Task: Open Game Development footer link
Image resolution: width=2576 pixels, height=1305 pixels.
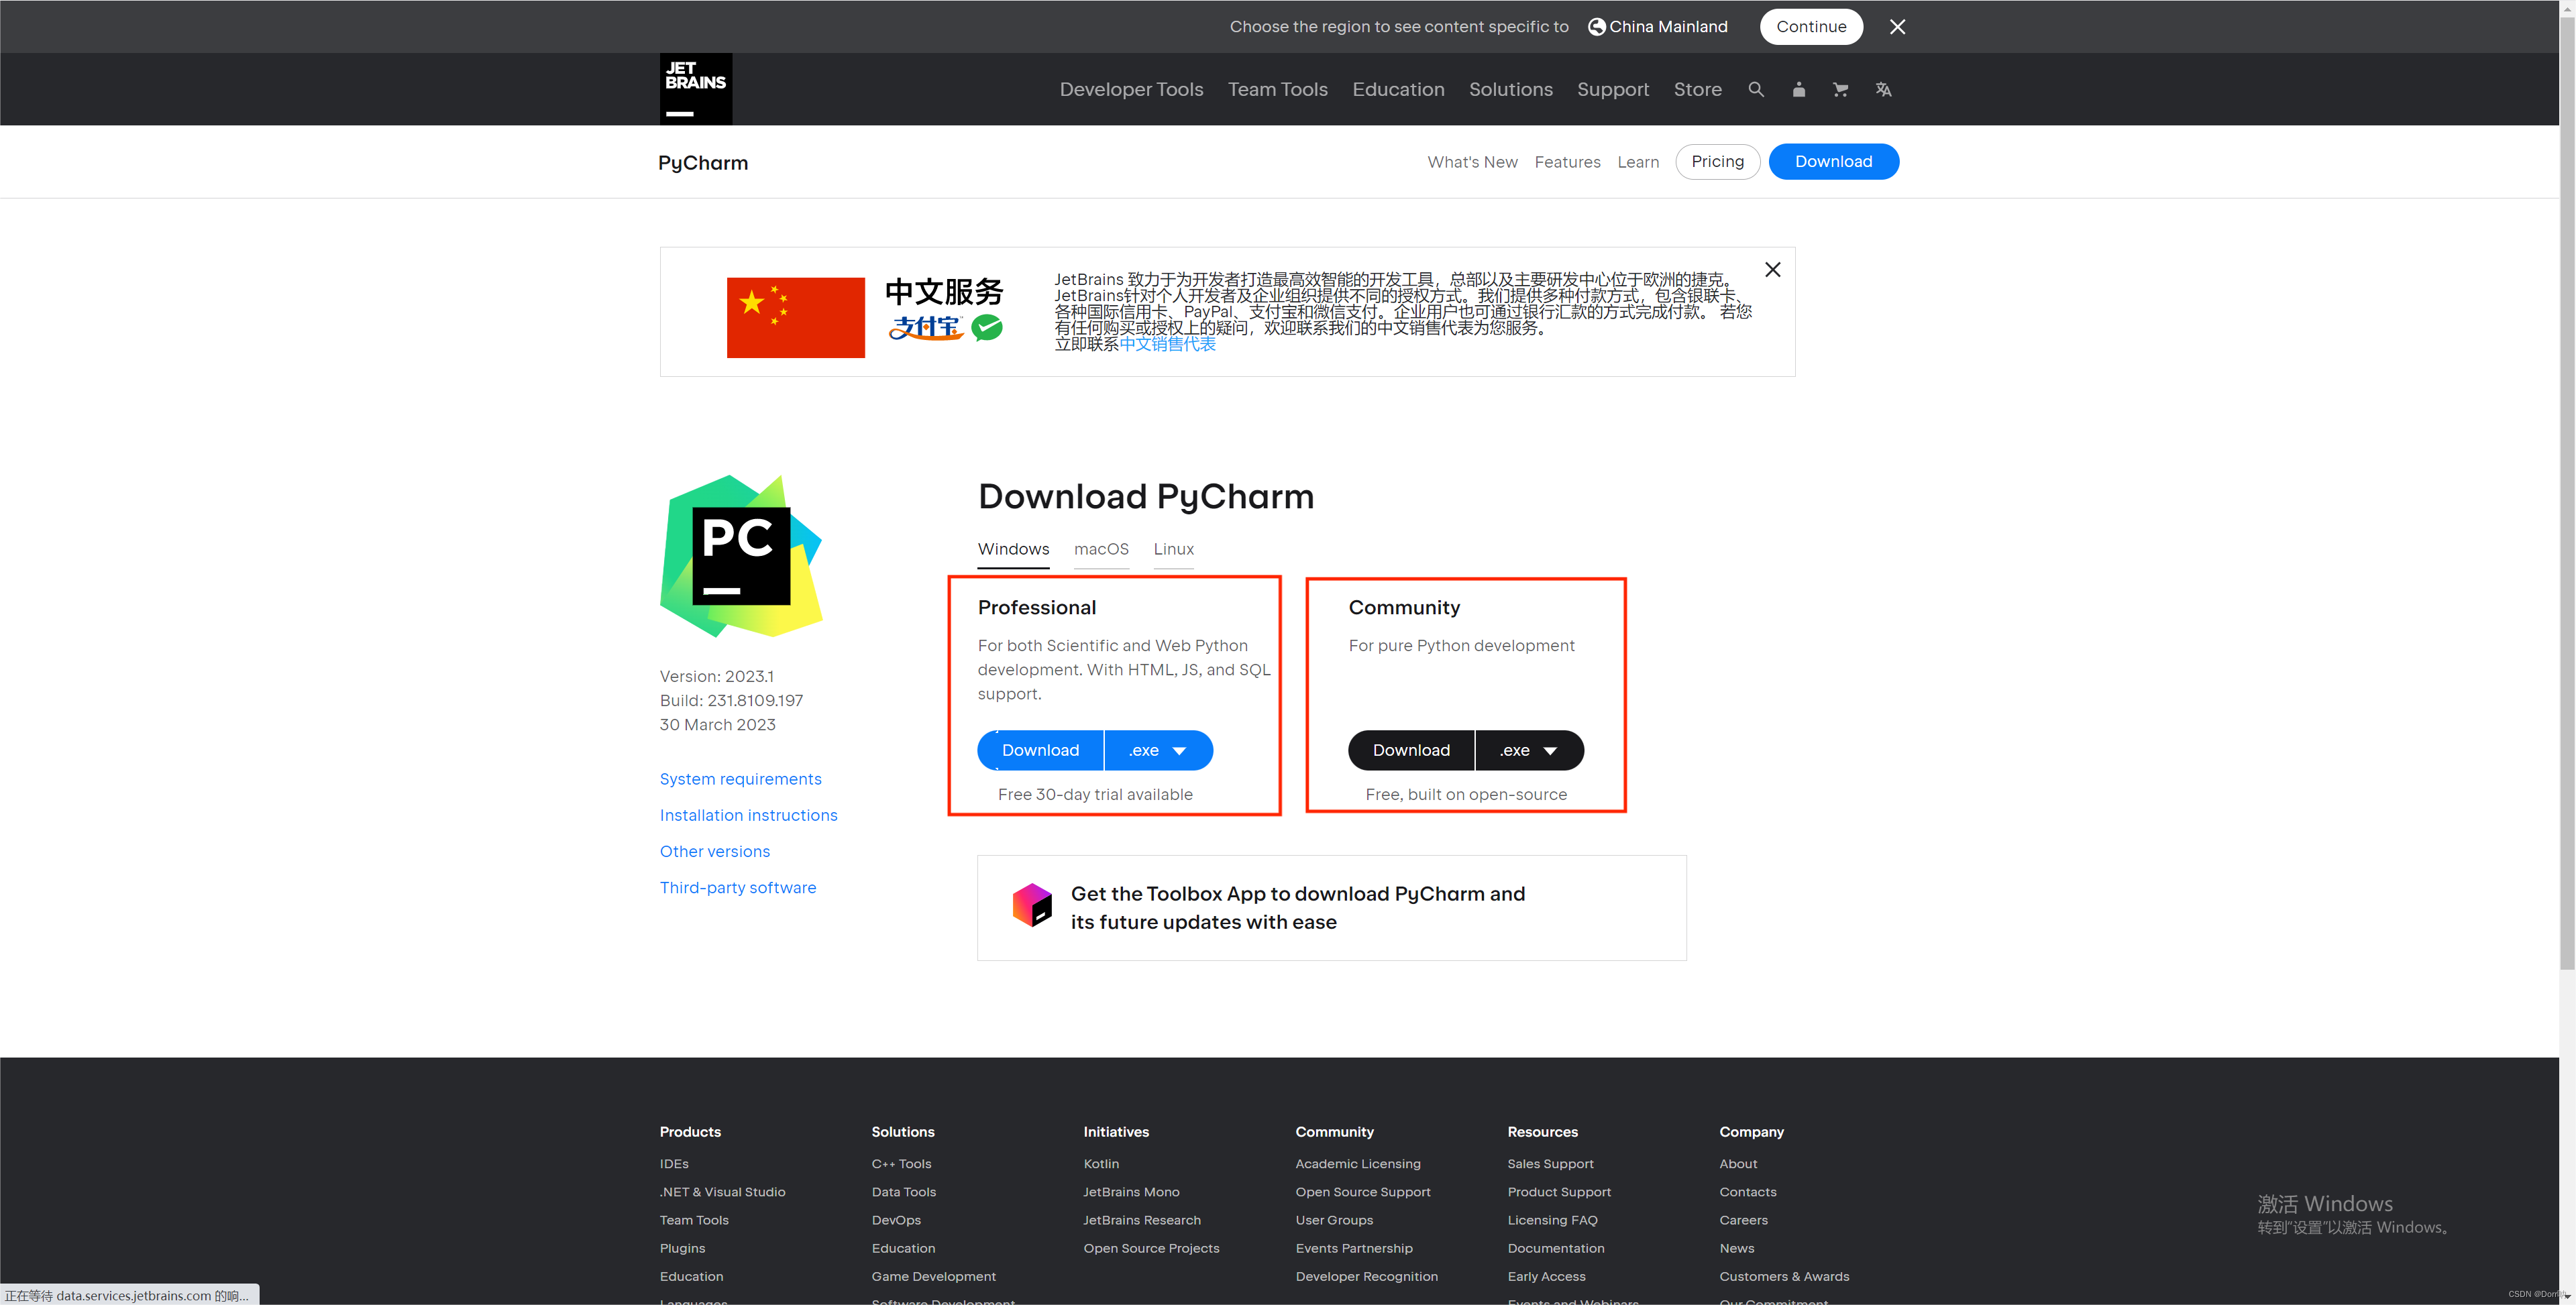Action: click(x=933, y=1276)
